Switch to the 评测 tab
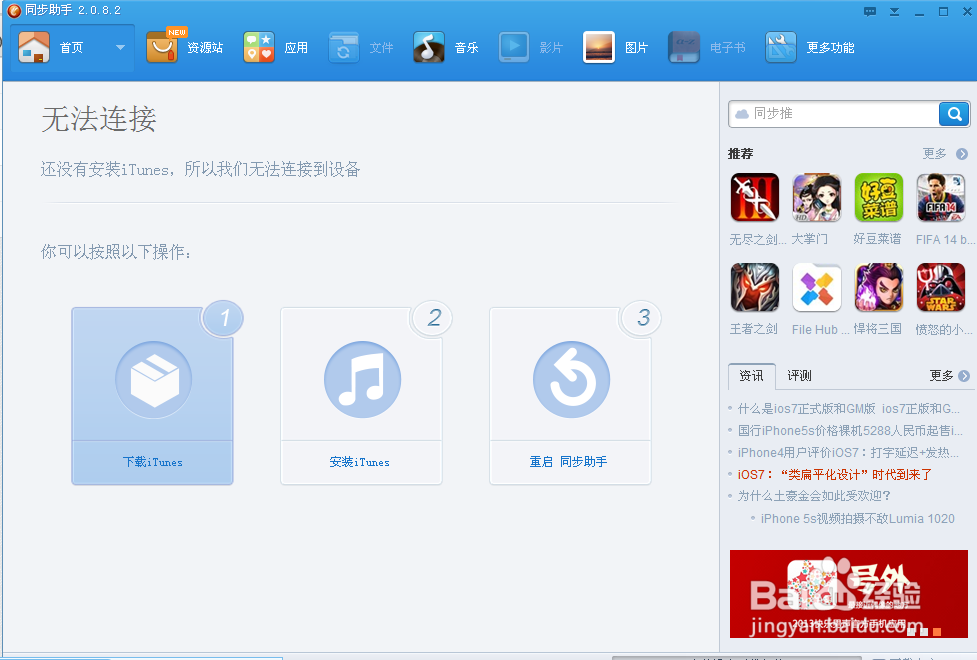The image size is (977, 660). click(799, 375)
